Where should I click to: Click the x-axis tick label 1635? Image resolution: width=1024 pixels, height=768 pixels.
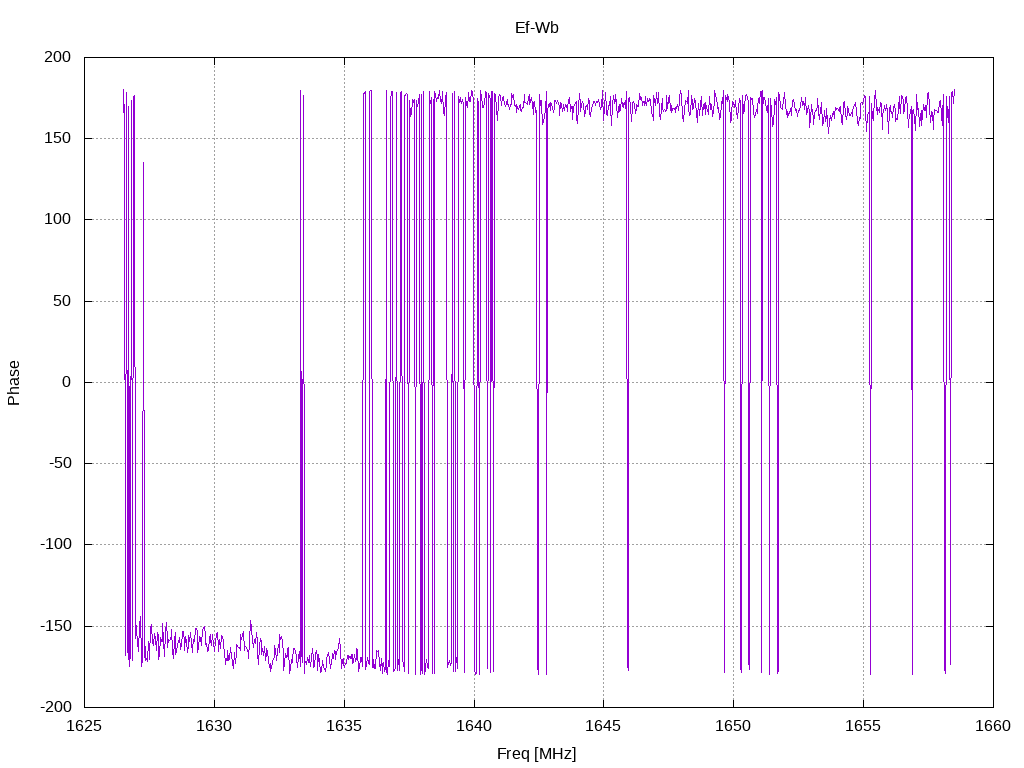click(x=344, y=726)
